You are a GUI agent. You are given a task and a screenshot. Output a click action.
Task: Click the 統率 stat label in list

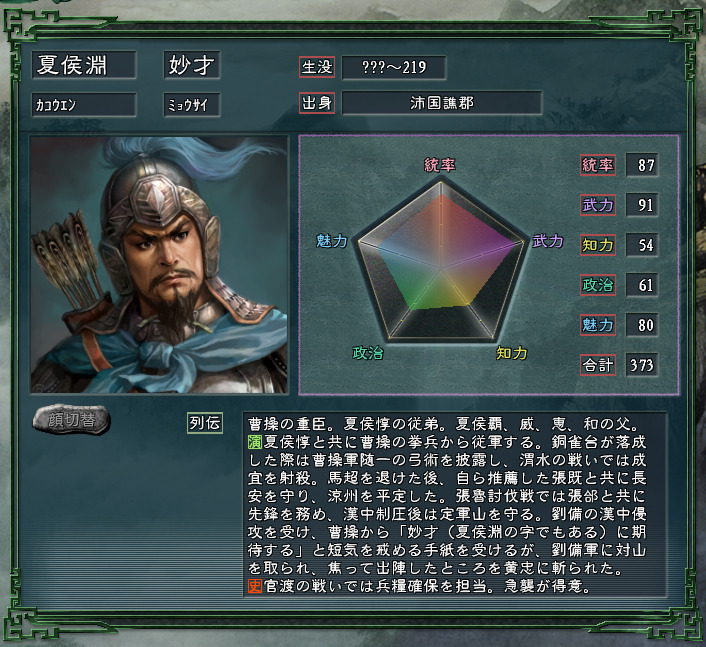pyautogui.click(x=598, y=165)
